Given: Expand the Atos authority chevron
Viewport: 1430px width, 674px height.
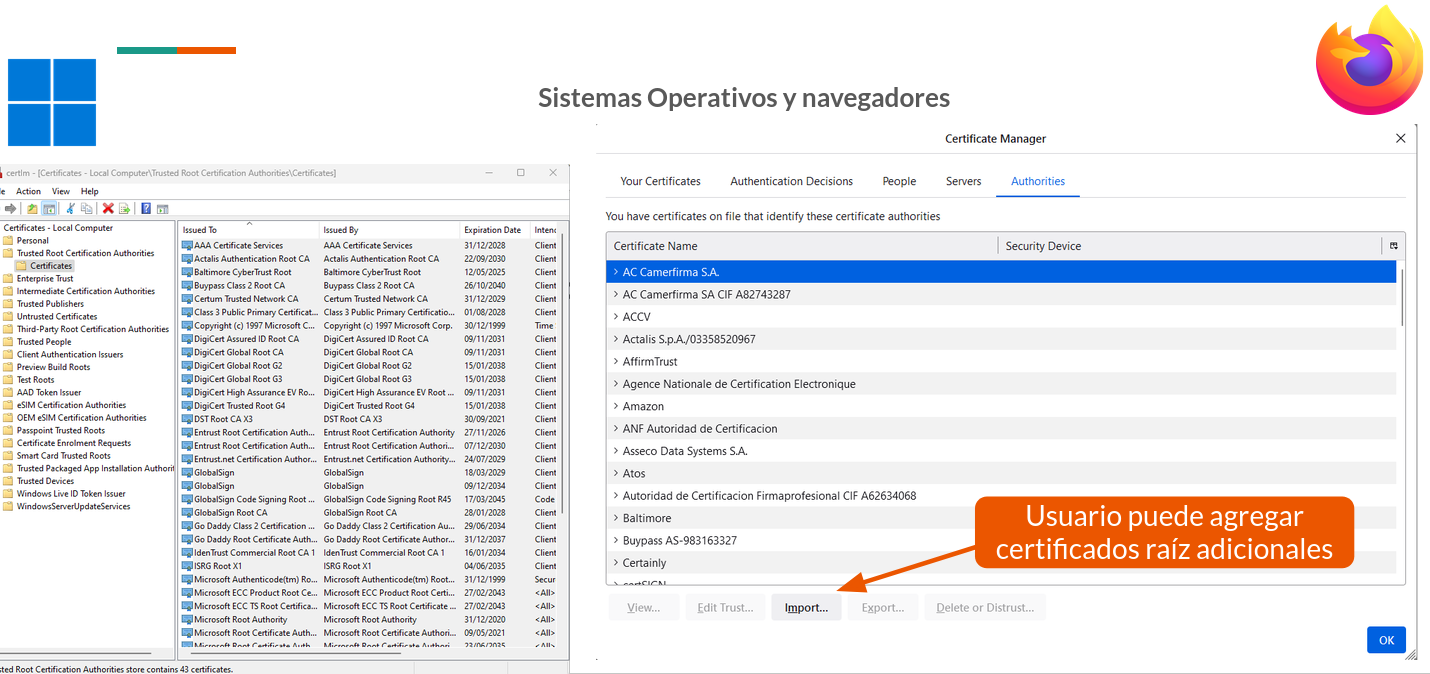Looking at the screenshot, I should pyautogui.click(x=616, y=473).
